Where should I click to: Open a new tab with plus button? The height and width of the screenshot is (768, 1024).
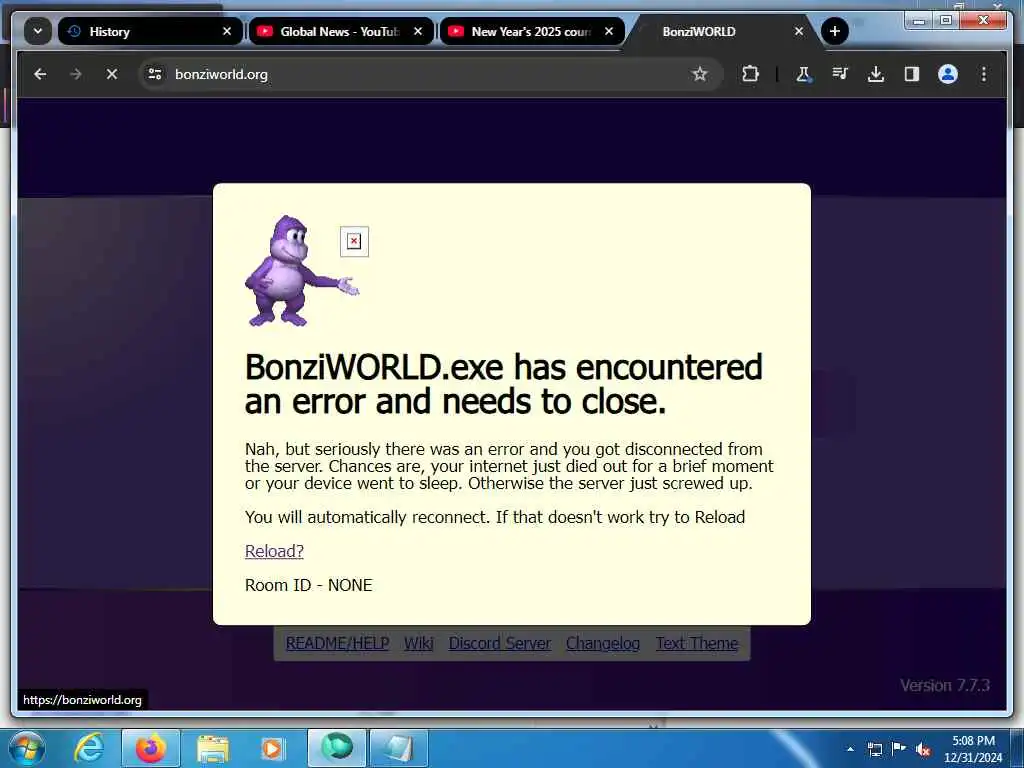pos(835,31)
